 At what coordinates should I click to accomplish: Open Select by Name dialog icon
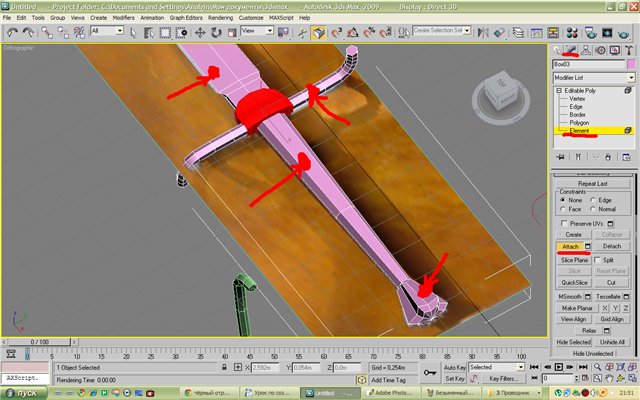(149, 32)
